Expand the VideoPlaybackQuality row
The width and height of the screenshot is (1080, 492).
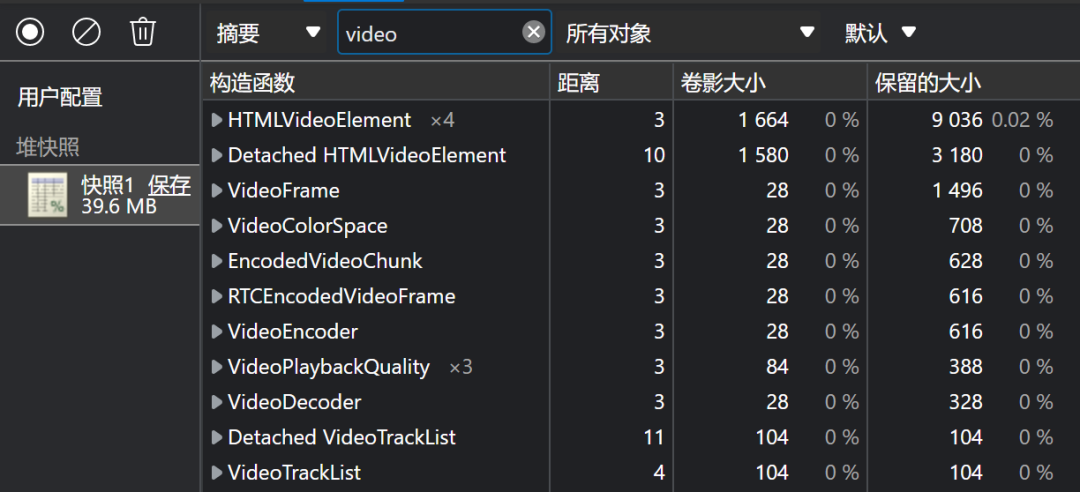click(217, 367)
